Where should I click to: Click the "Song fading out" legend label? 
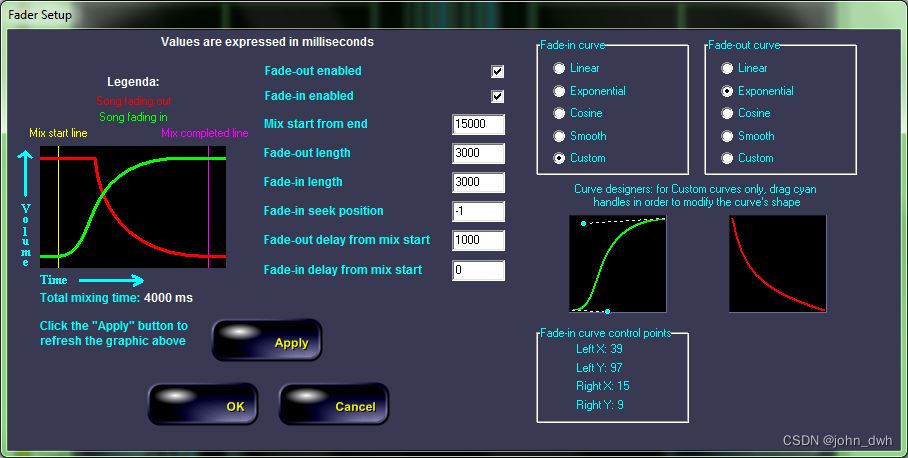(x=134, y=101)
